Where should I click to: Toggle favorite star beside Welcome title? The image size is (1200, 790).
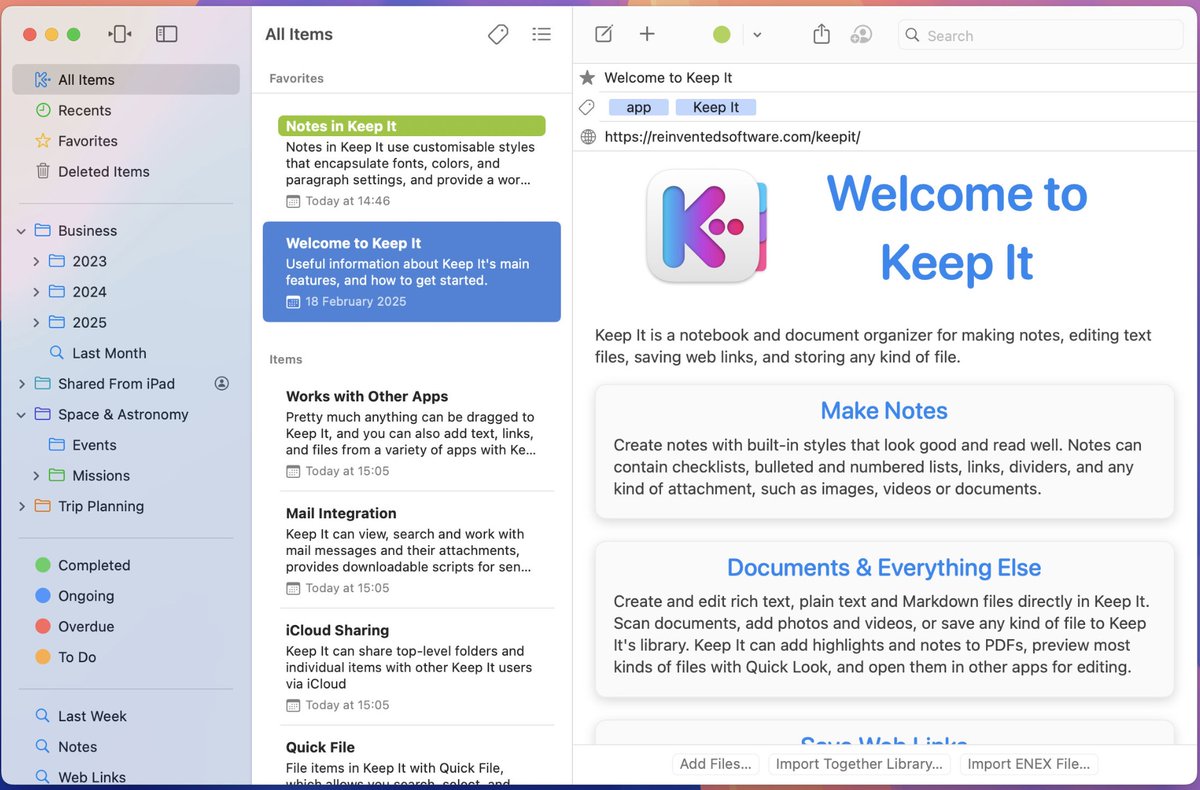[587, 77]
